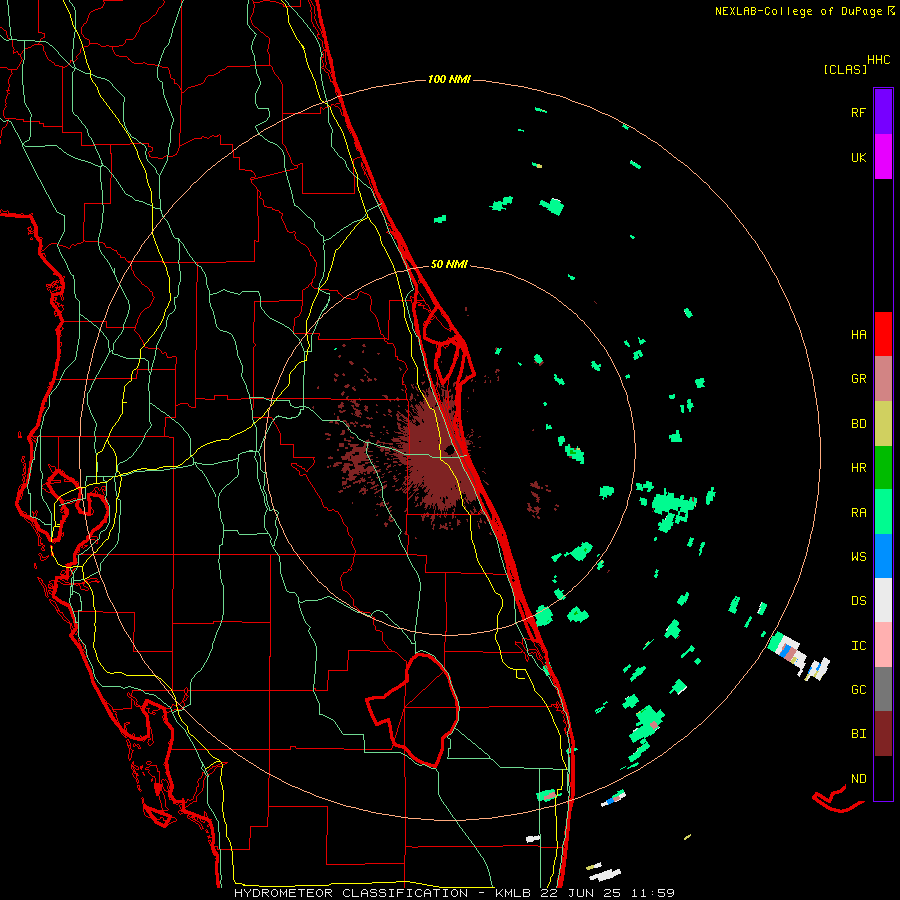Click the Hydrometeor Classification KMLB caption
900x900 pixels.
[454, 893]
